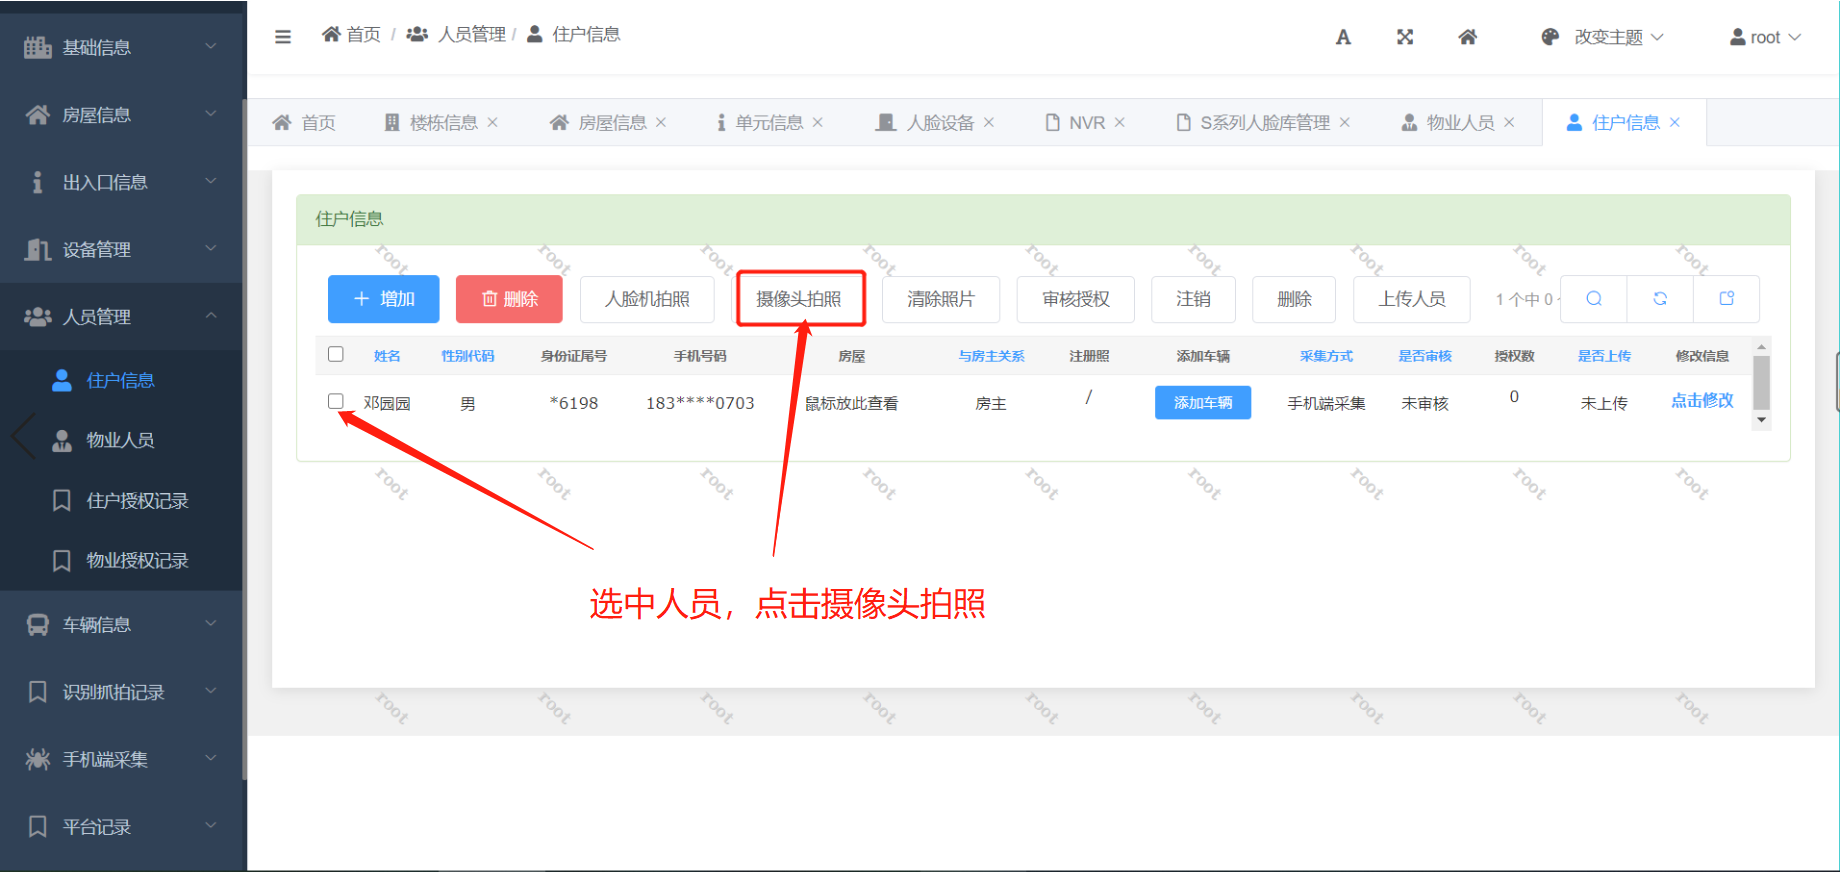Expand the 房屋信息 sidebar menu
This screenshot has height=872, width=1841.
121,115
